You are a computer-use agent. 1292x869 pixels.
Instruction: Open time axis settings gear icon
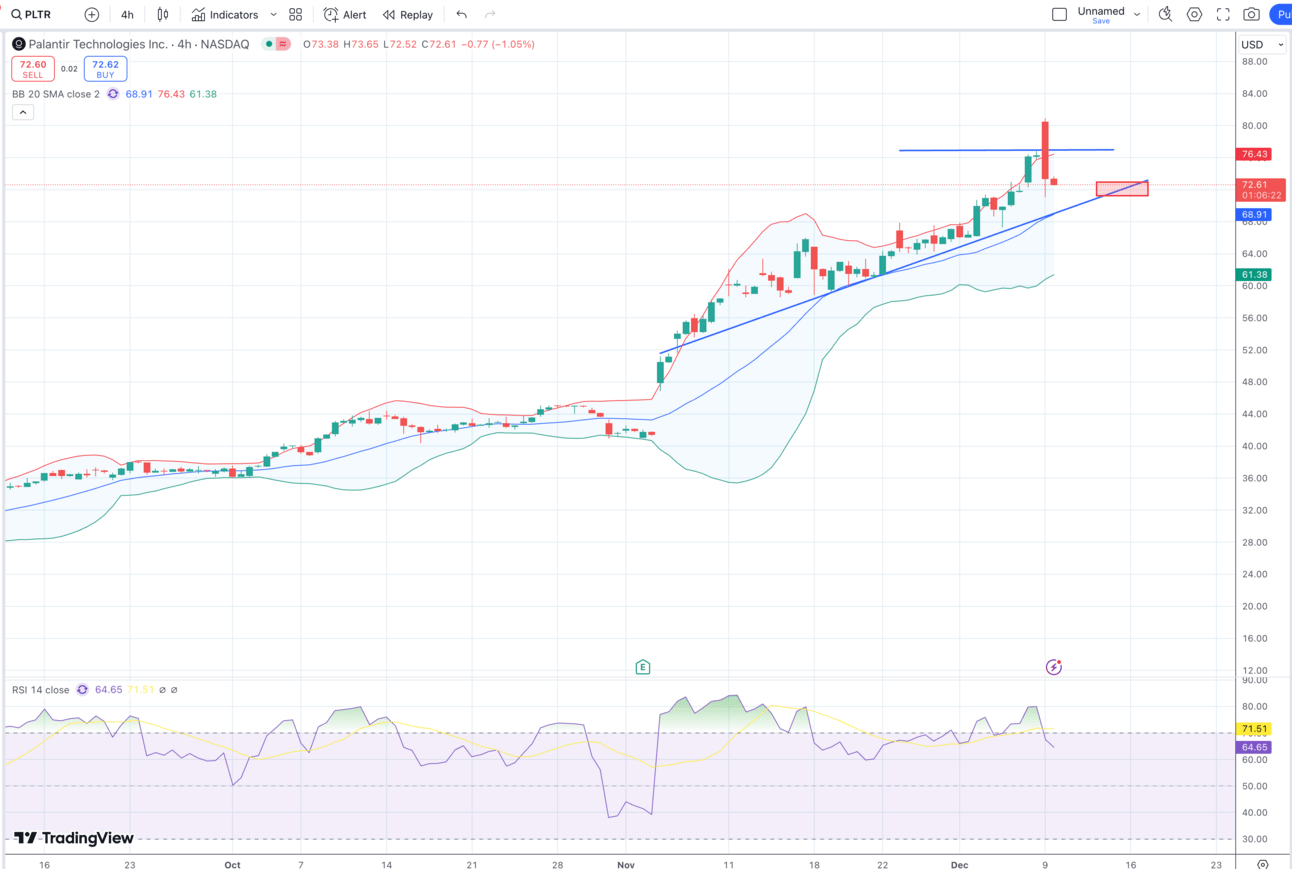pos(1263,863)
